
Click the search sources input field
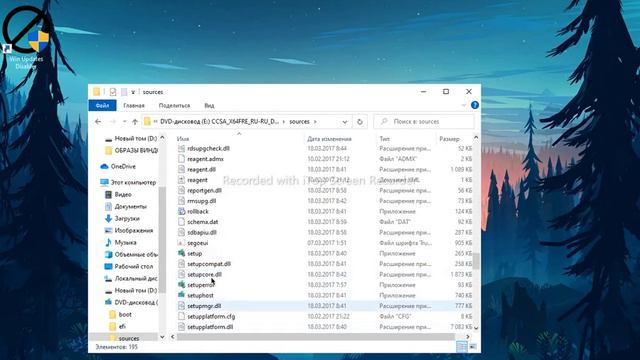424,122
